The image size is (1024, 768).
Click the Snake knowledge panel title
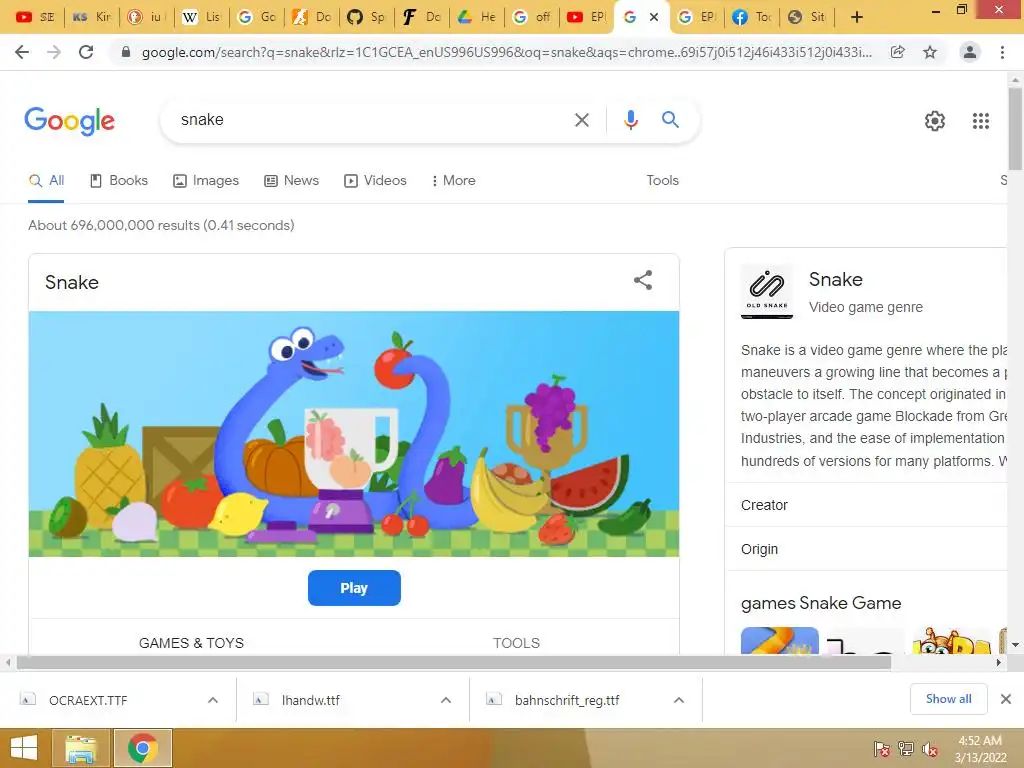coord(835,280)
